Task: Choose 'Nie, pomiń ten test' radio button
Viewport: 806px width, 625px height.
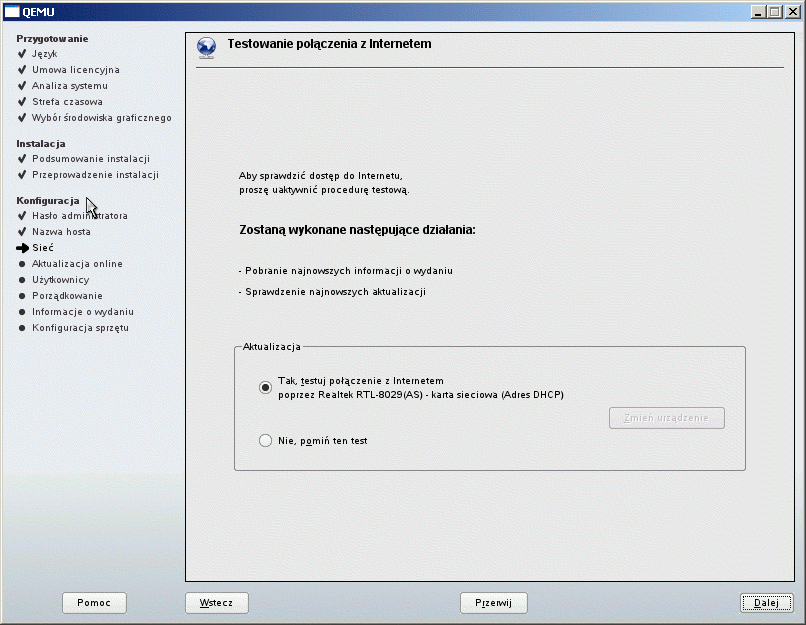Action: tap(265, 440)
